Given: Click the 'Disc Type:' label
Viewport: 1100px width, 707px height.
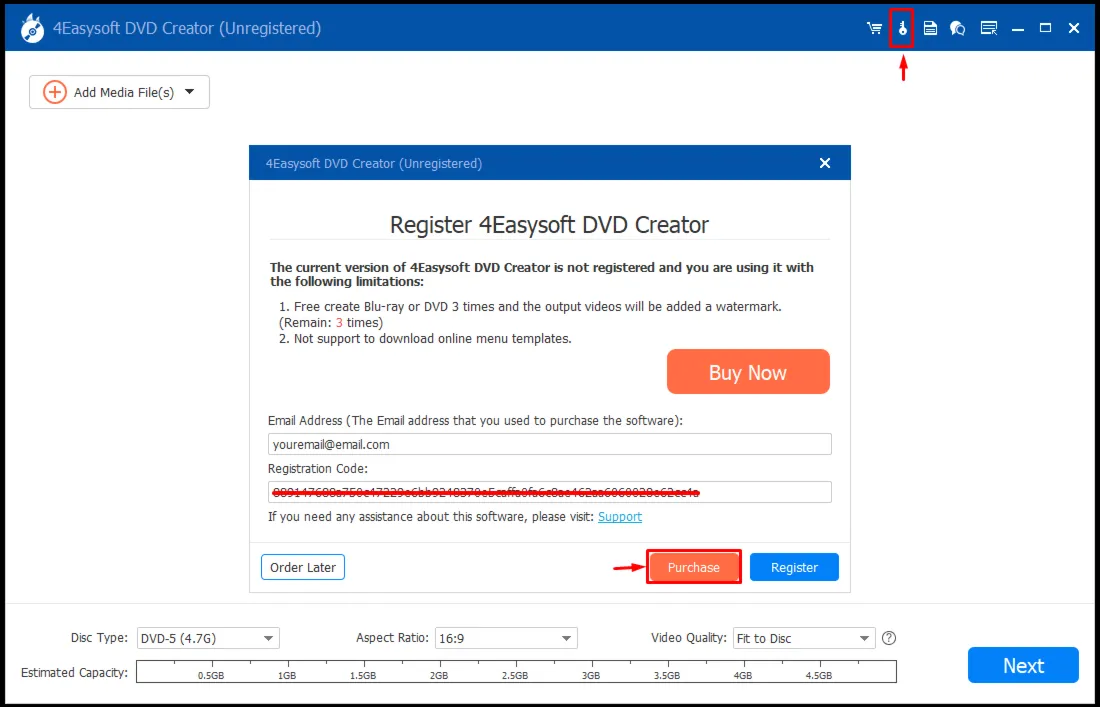Looking at the screenshot, I should pyautogui.click(x=100, y=638).
